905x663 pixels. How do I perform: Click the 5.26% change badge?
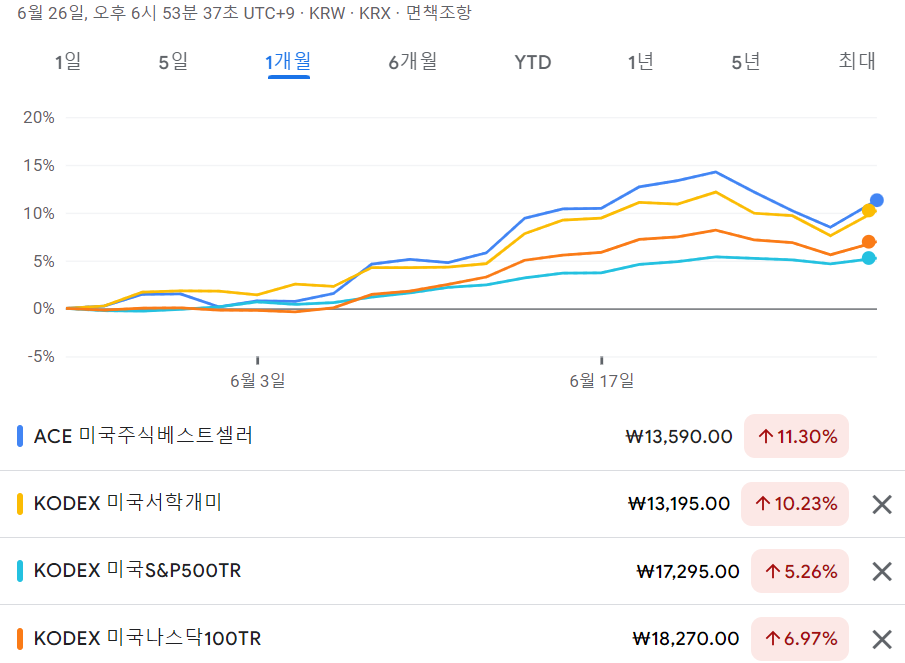[x=800, y=571]
